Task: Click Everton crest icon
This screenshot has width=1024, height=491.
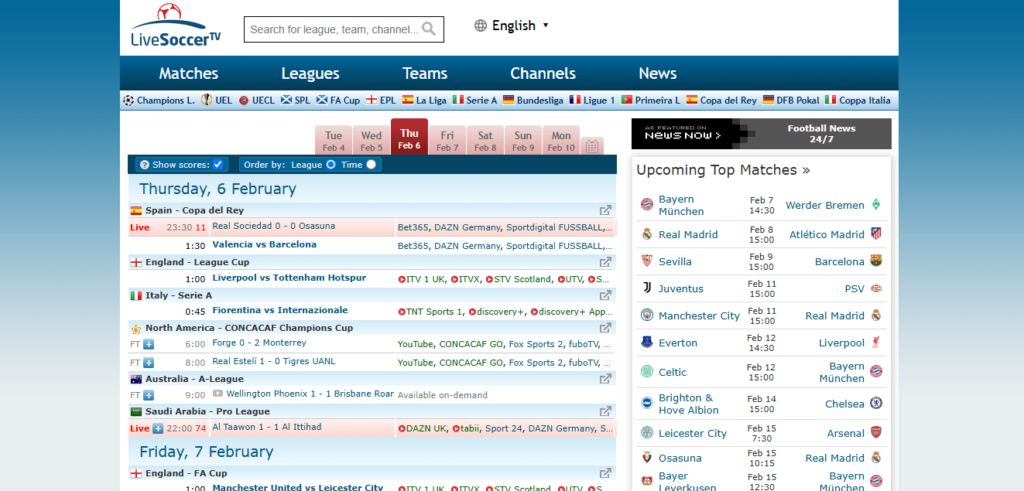Action: pos(647,343)
